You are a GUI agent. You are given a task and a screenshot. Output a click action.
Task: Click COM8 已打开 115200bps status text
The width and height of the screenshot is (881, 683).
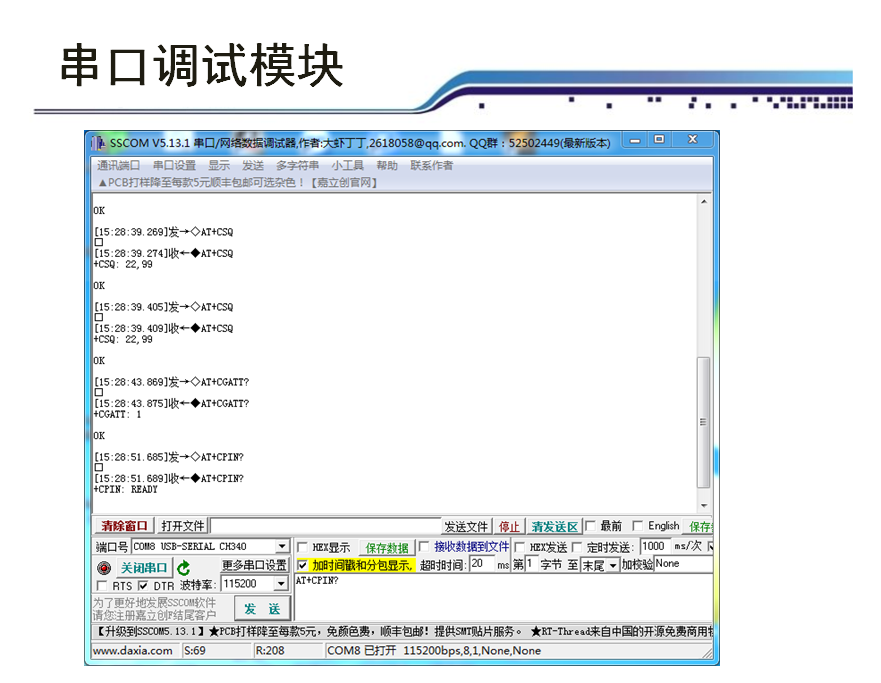tap(434, 650)
